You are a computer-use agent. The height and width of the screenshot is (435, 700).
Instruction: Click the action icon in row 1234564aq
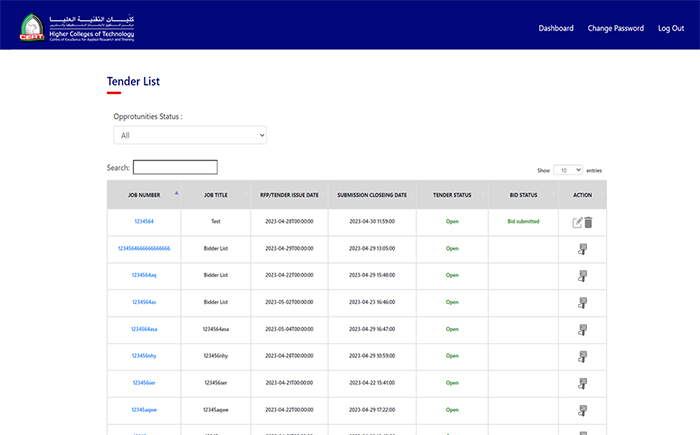tap(583, 276)
